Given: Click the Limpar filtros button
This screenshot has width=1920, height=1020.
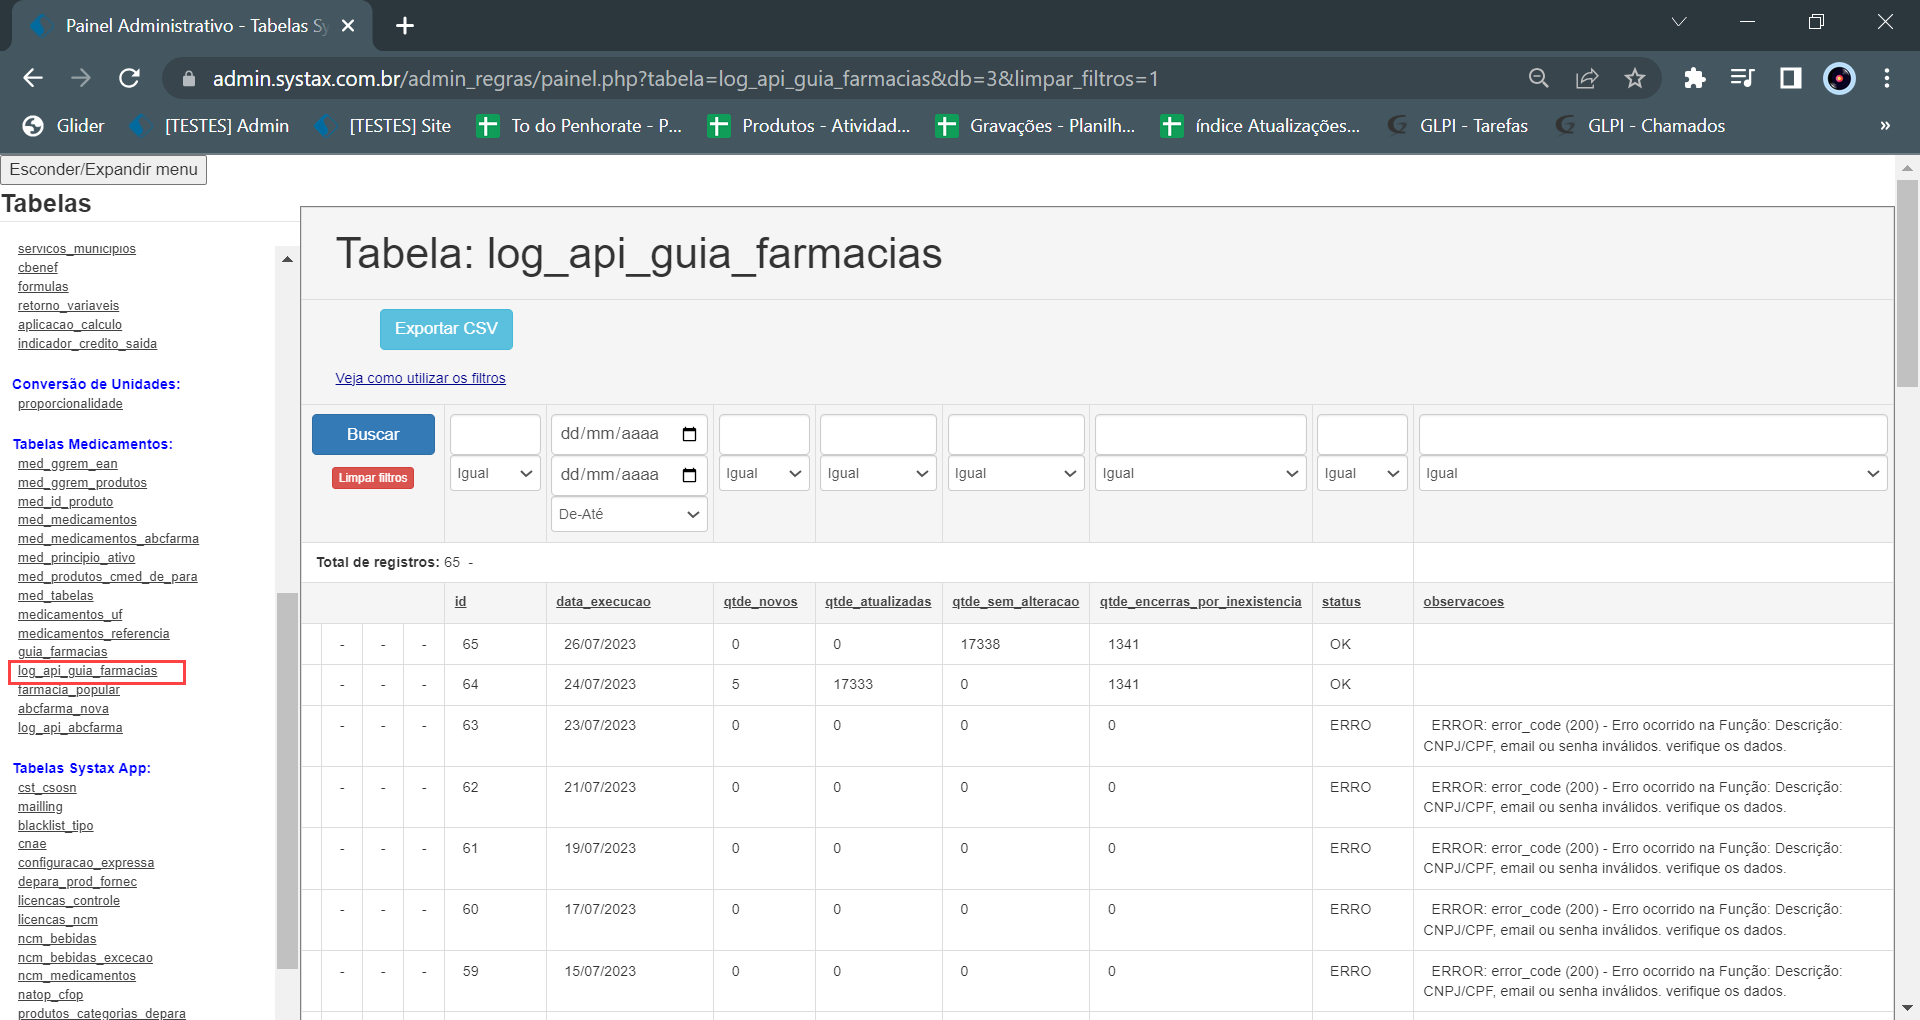Looking at the screenshot, I should [373, 478].
